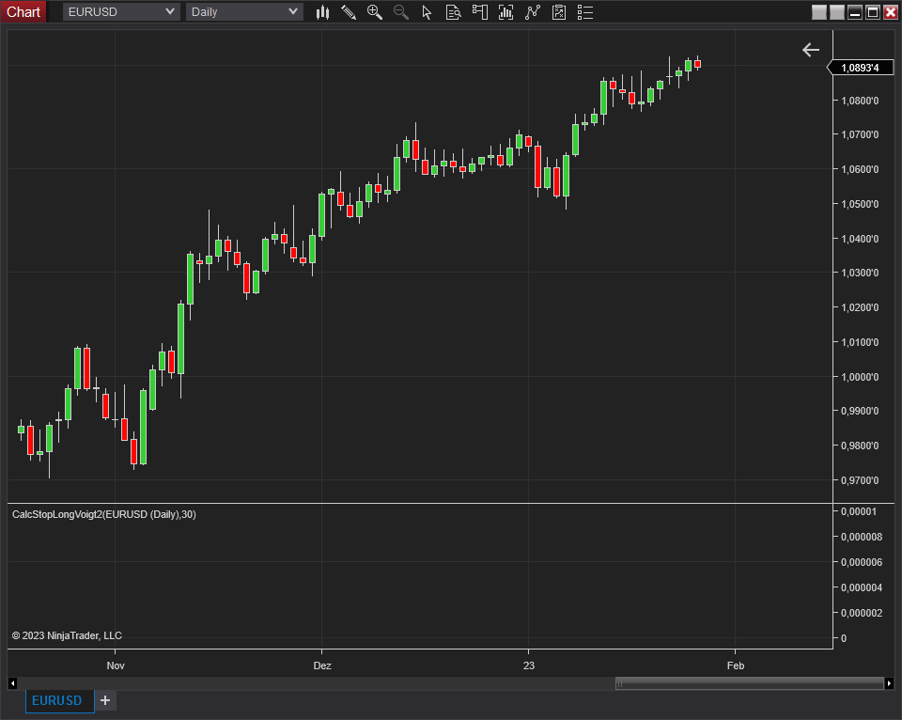Click the Chart window label
Screen dimensions: 902x720
click(23, 12)
